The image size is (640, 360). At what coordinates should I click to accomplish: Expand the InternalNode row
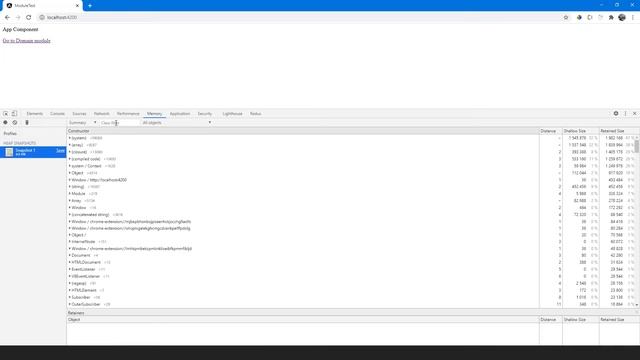pyautogui.click(x=70, y=242)
